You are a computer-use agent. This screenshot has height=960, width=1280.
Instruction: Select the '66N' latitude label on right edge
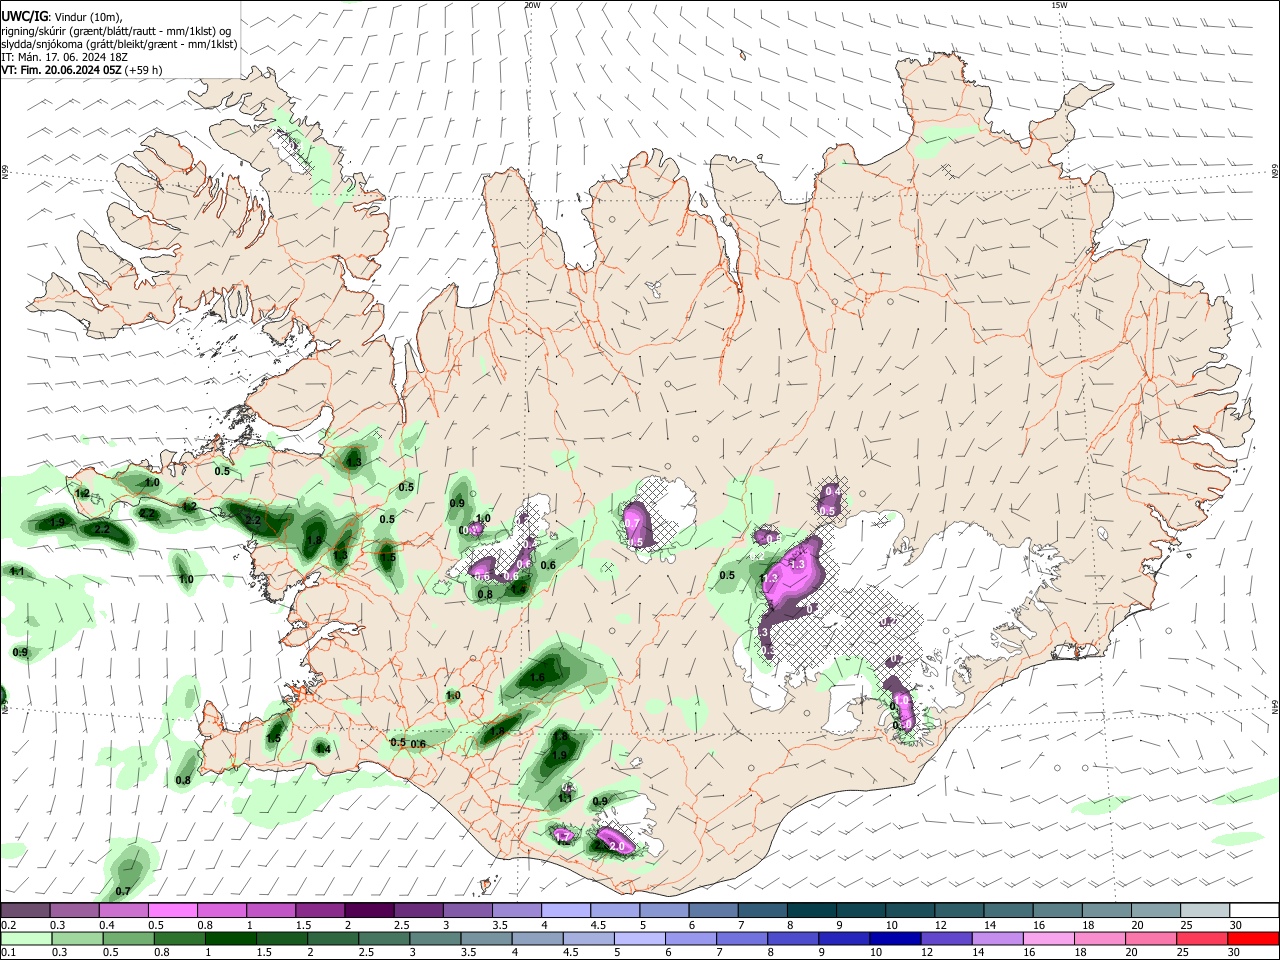1274,173
